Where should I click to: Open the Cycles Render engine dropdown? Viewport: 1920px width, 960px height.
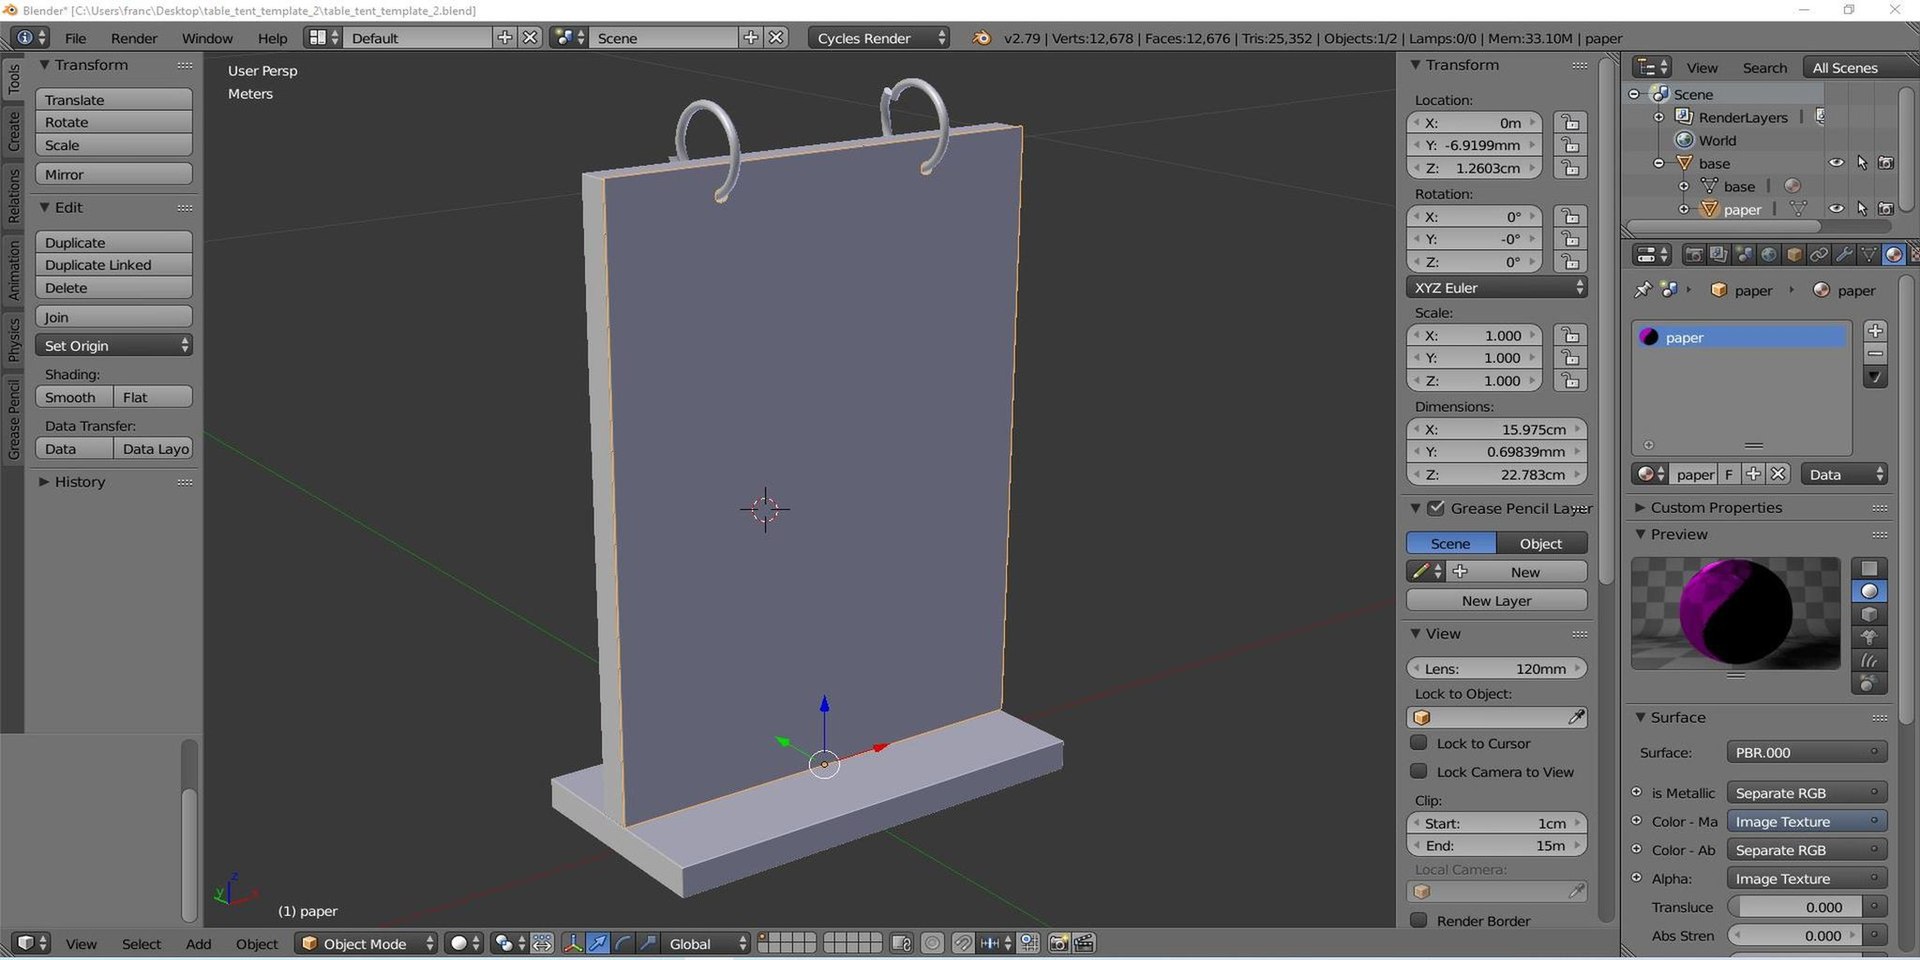[880, 38]
